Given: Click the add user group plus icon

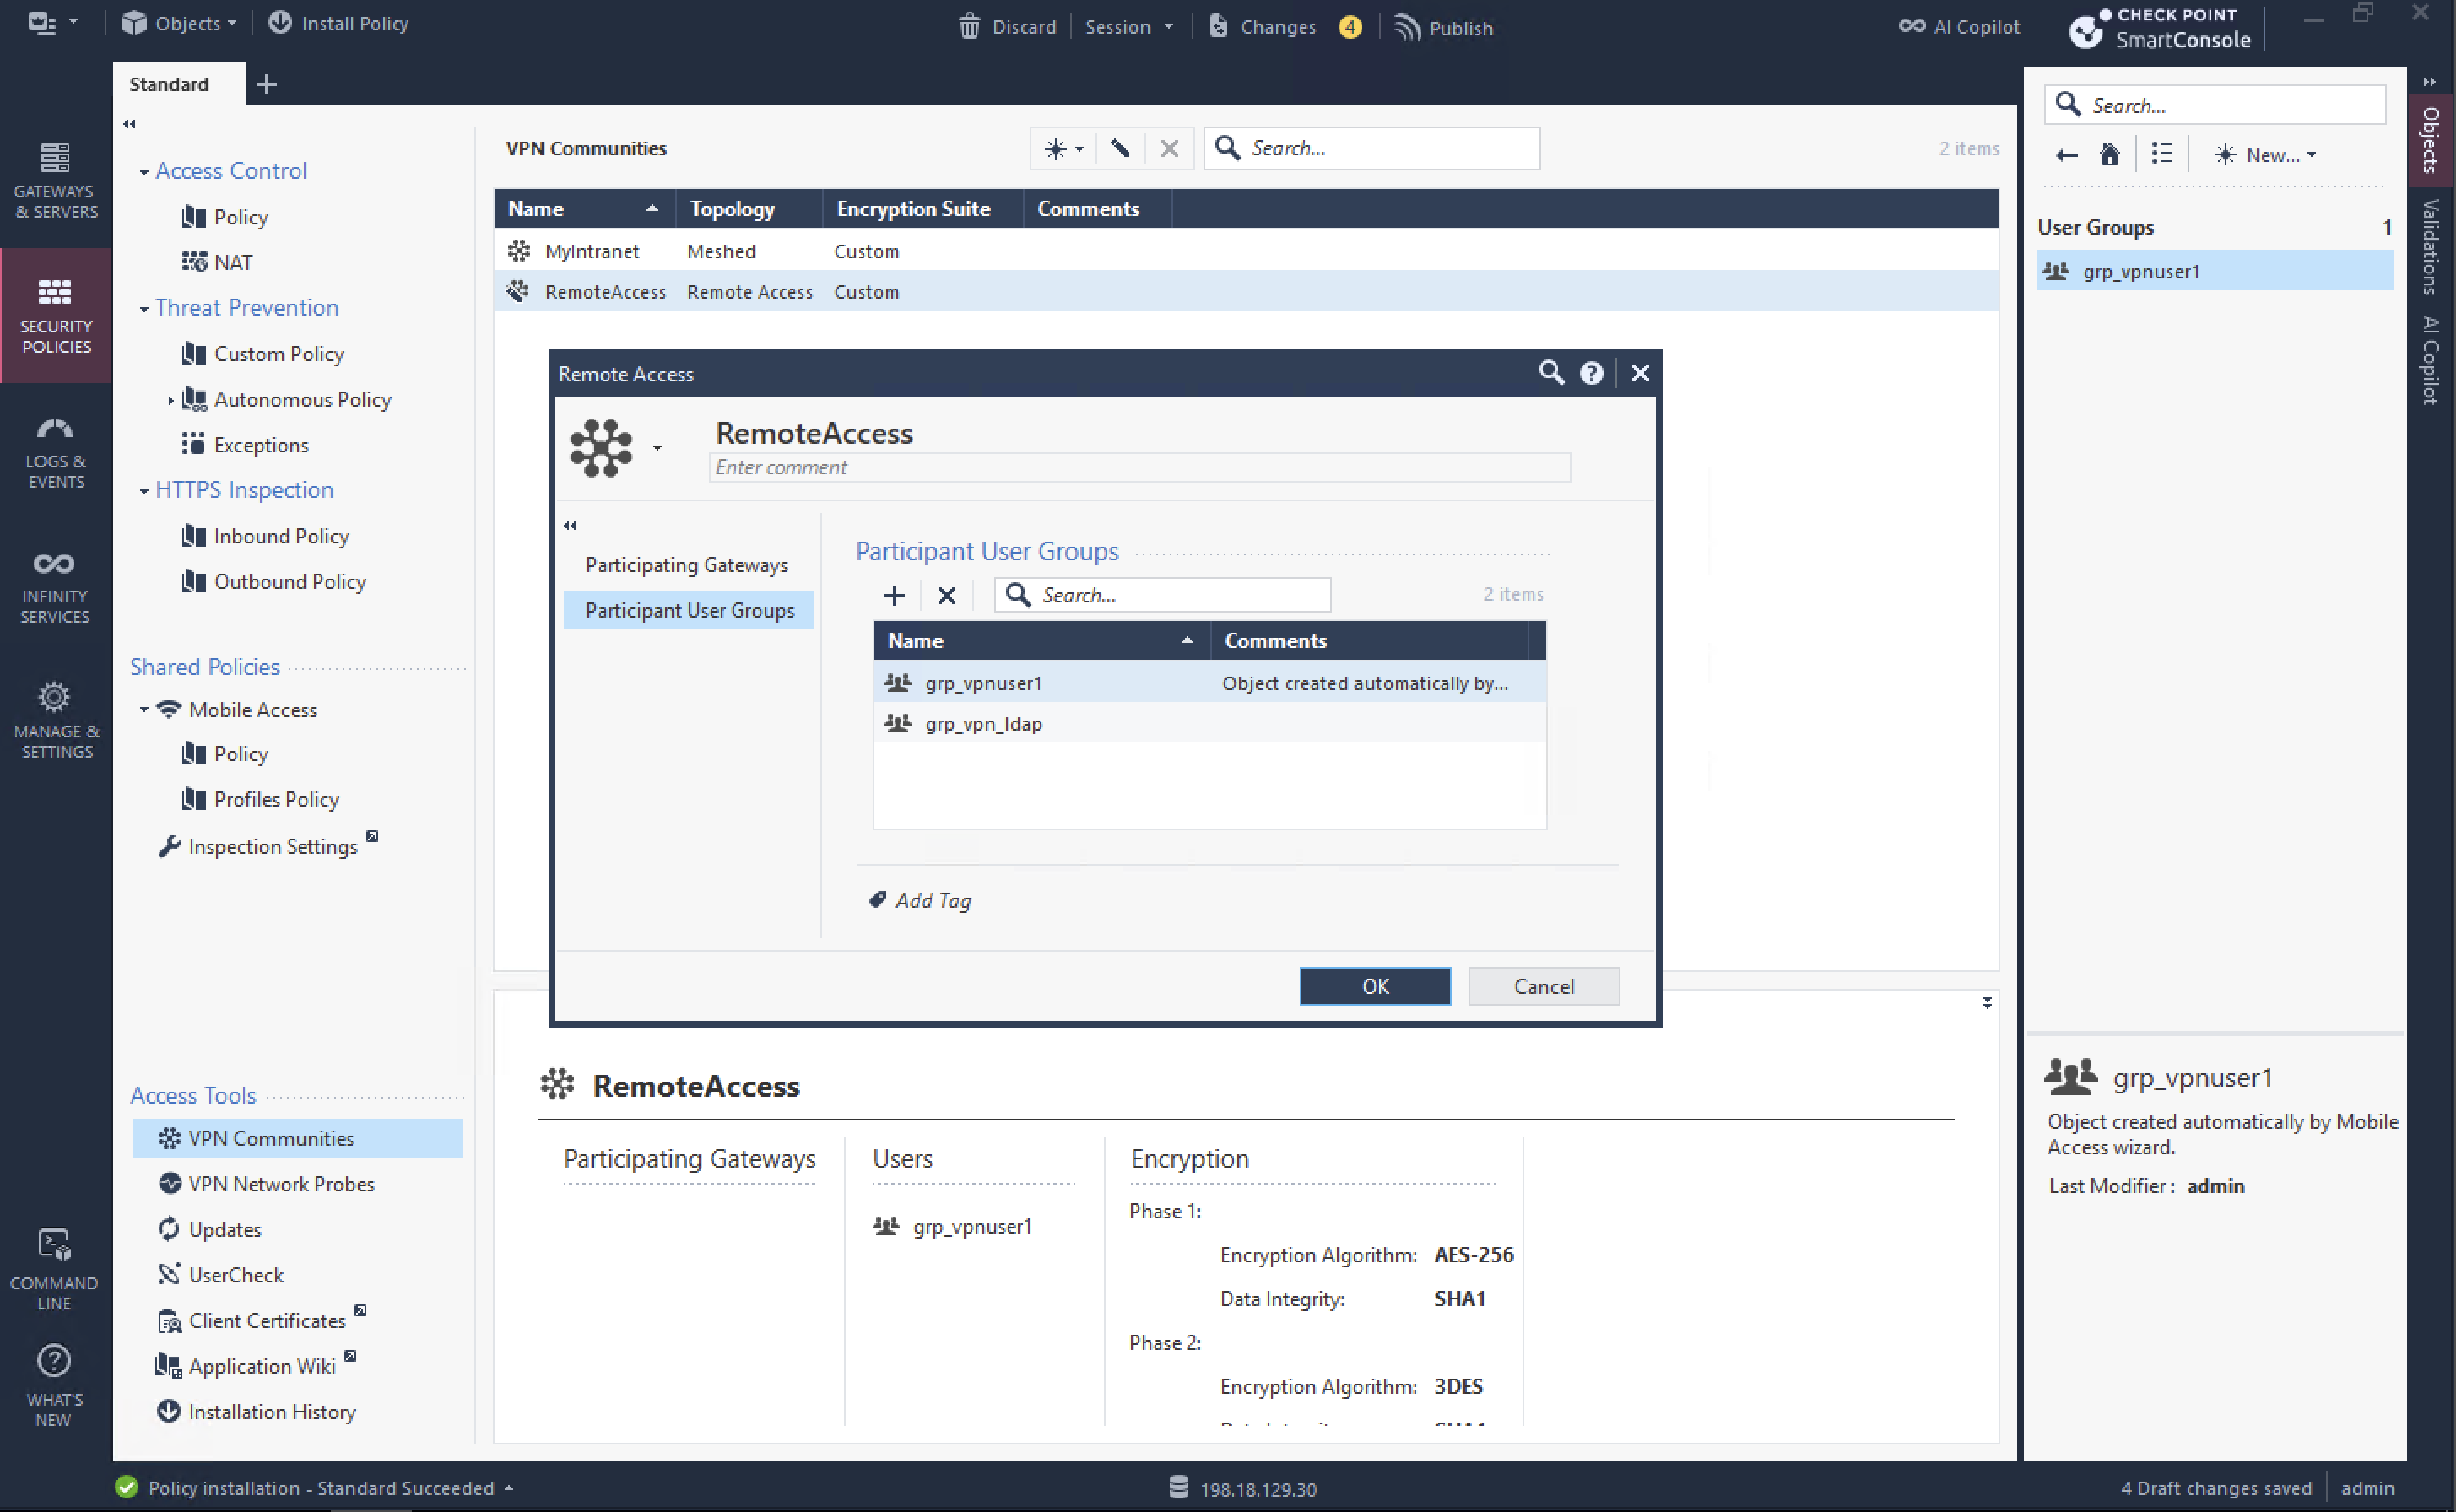Looking at the screenshot, I should [x=894, y=596].
